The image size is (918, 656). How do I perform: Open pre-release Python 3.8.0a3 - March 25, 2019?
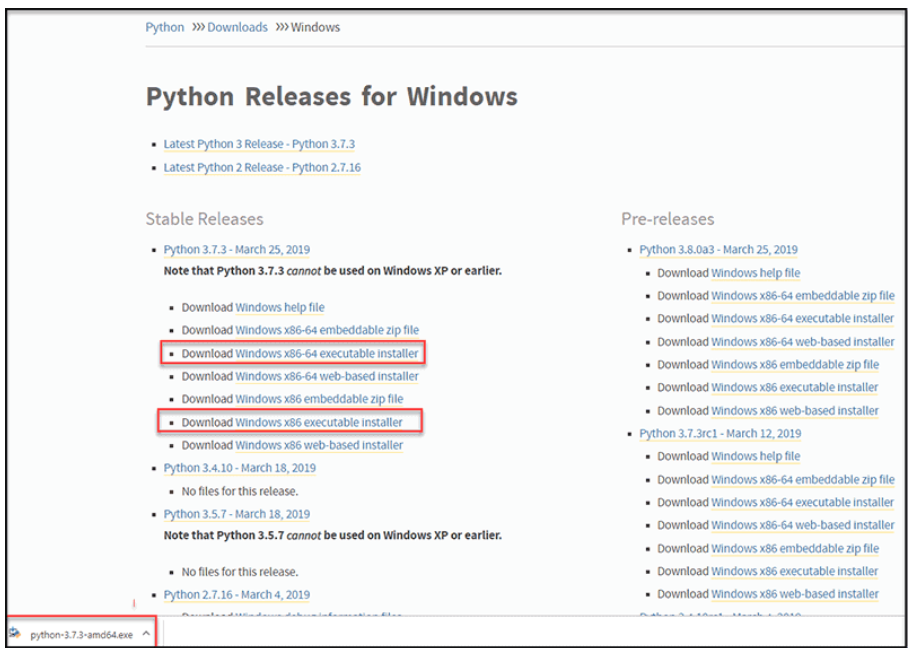tap(718, 250)
